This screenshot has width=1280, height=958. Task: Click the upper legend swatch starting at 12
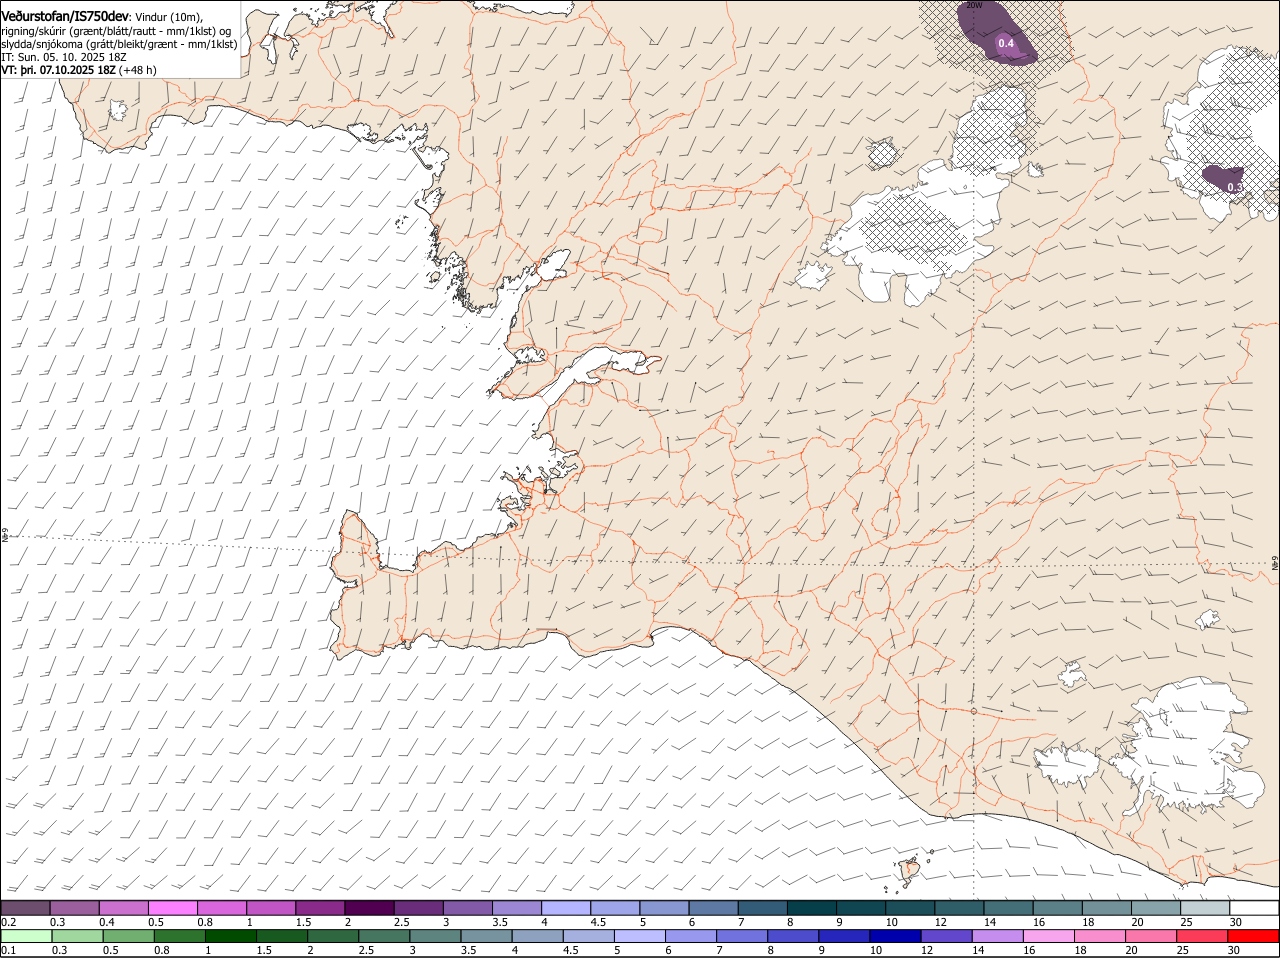point(960,907)
